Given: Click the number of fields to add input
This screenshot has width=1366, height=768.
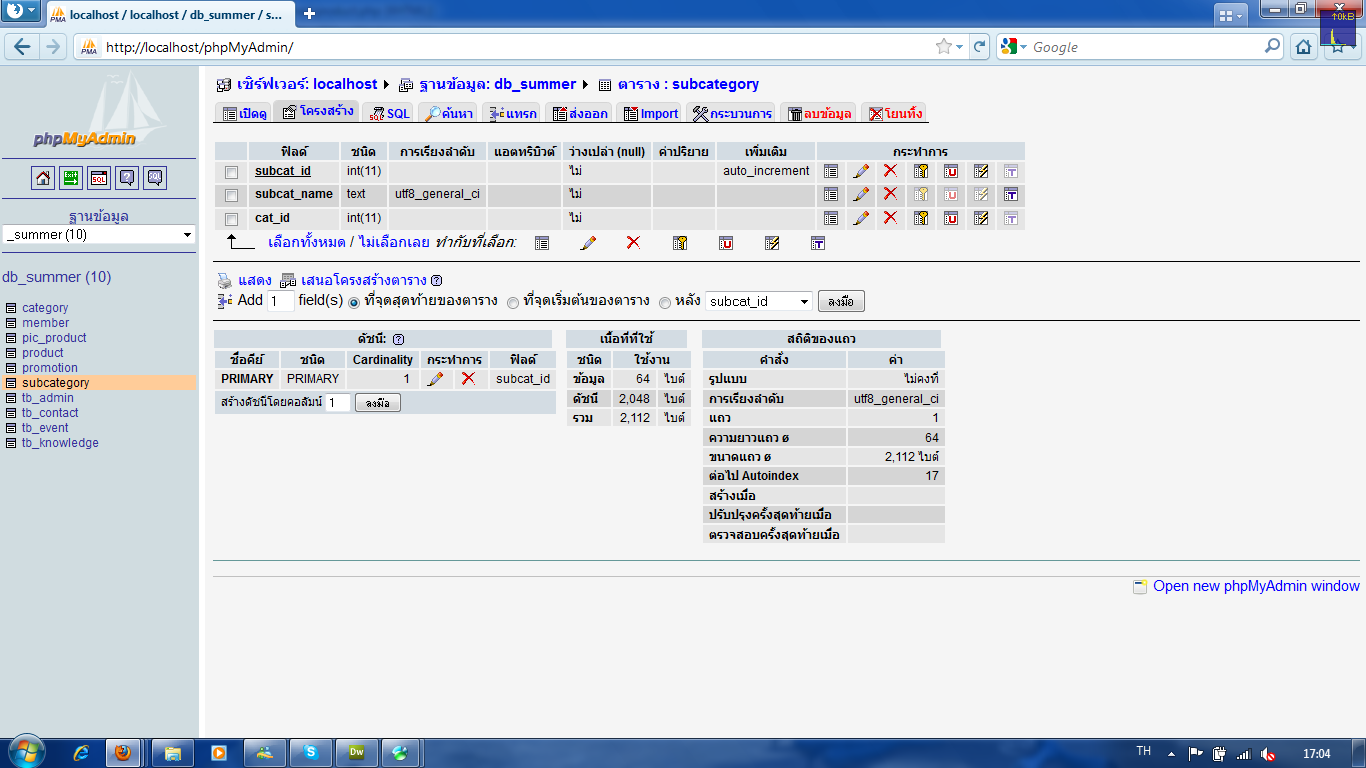Looking at the screenshot, I should (280, 301).
